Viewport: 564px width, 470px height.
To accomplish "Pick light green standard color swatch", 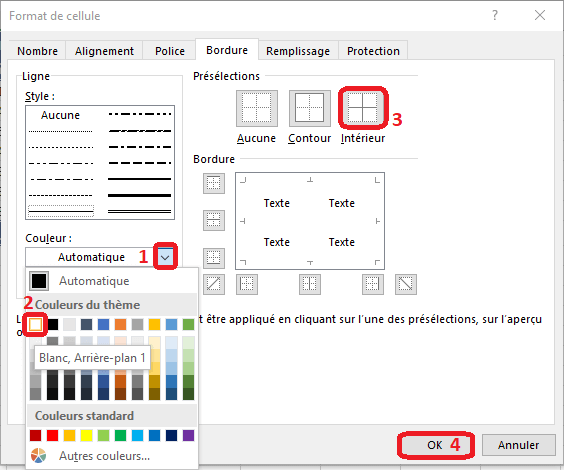I will (103, 435).
